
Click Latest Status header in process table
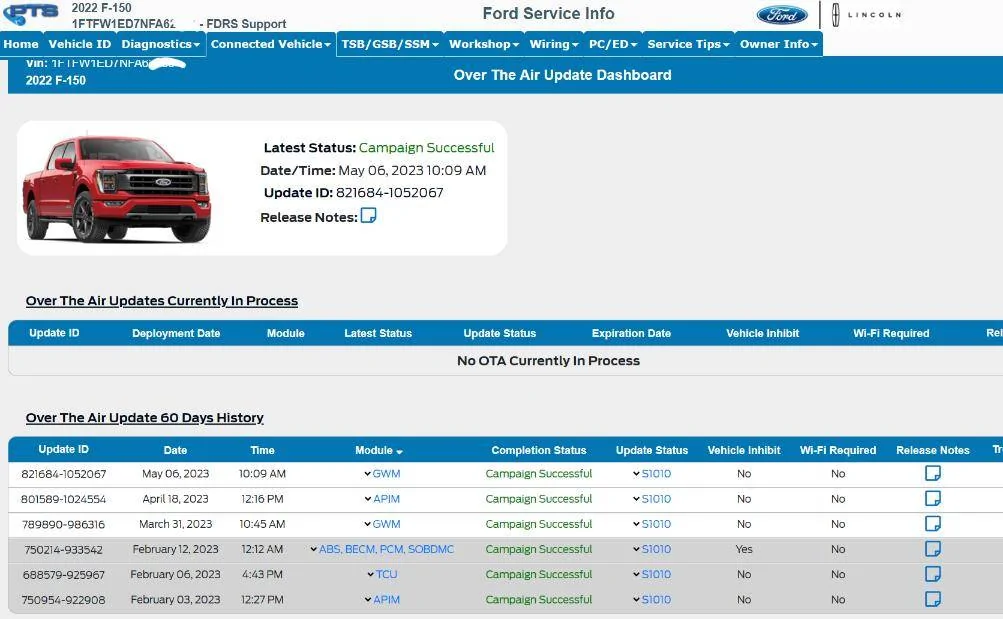tap(378, 333)
